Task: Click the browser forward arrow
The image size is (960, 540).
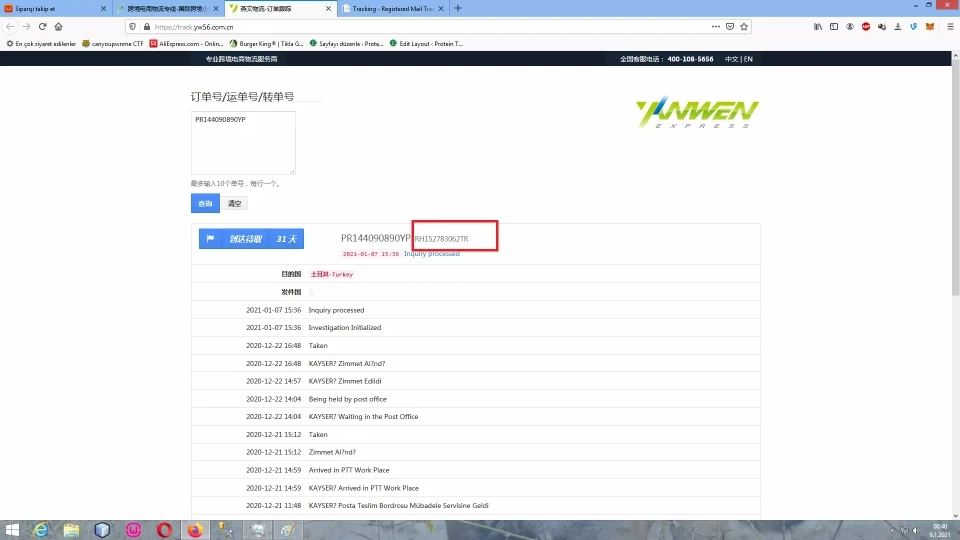Action: pos(26,26)
